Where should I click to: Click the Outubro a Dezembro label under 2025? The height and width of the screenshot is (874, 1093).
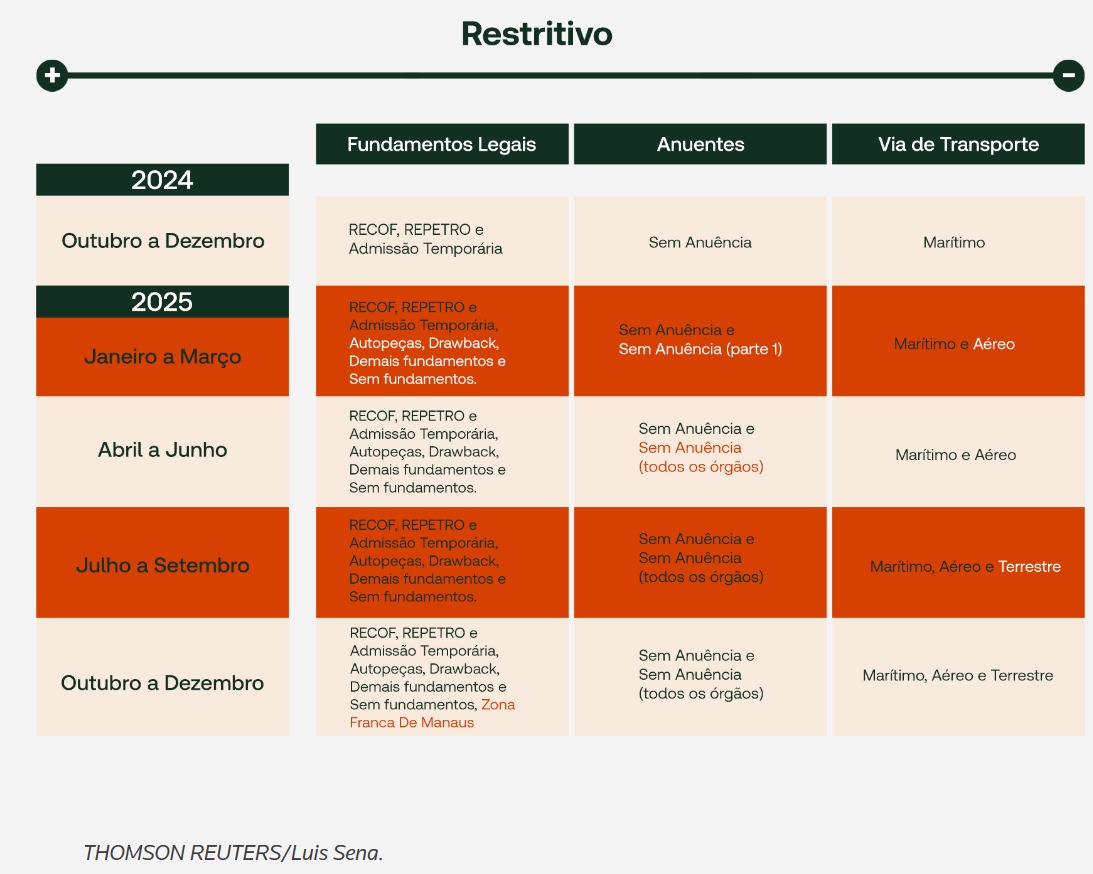162,683
